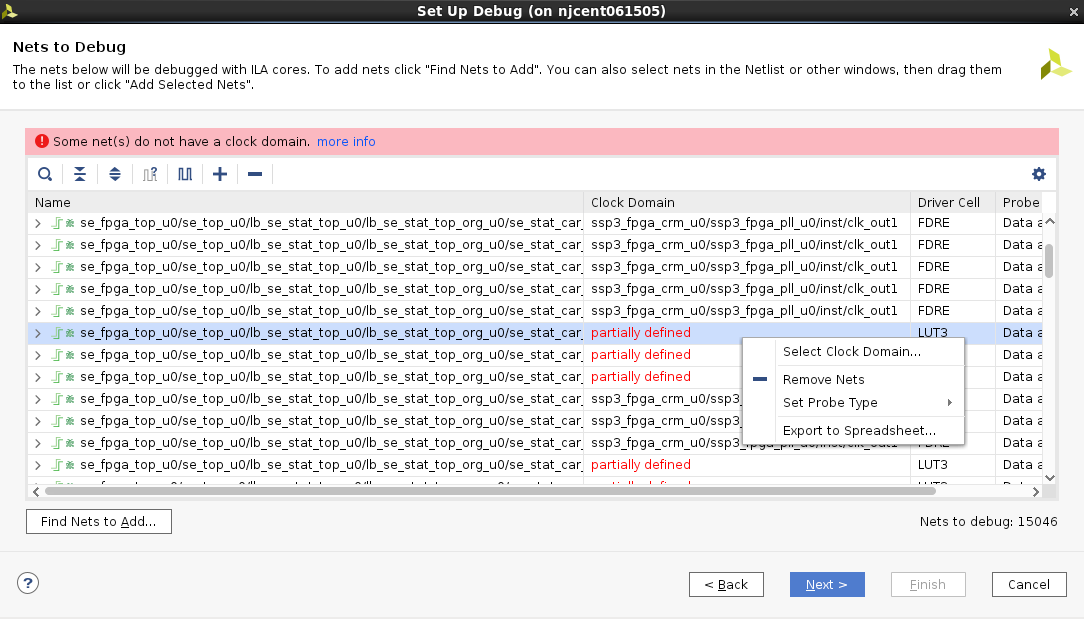
Task: Click the waveform question-mark toolbar icon
Action: point(150,174)
